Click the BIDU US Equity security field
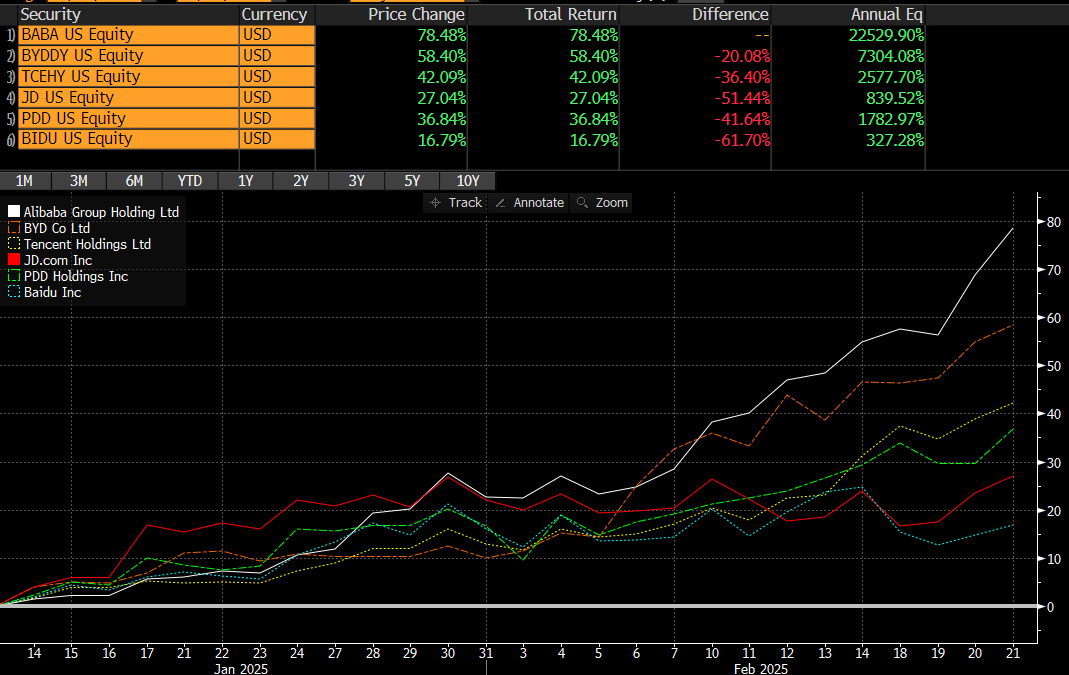Screen dimensions: 1069x675 128,139
